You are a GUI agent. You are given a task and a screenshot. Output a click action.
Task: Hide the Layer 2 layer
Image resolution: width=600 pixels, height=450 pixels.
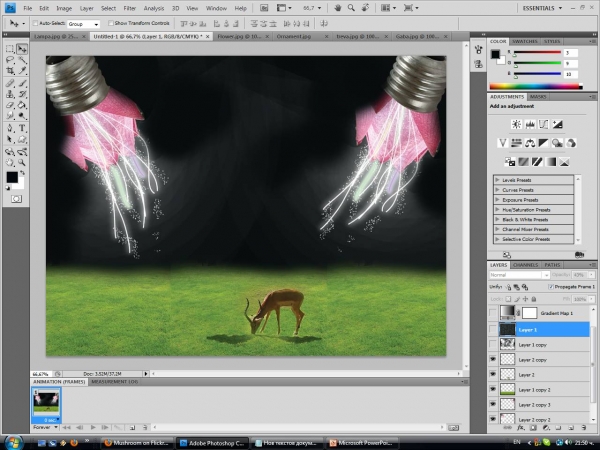point(493,374)
